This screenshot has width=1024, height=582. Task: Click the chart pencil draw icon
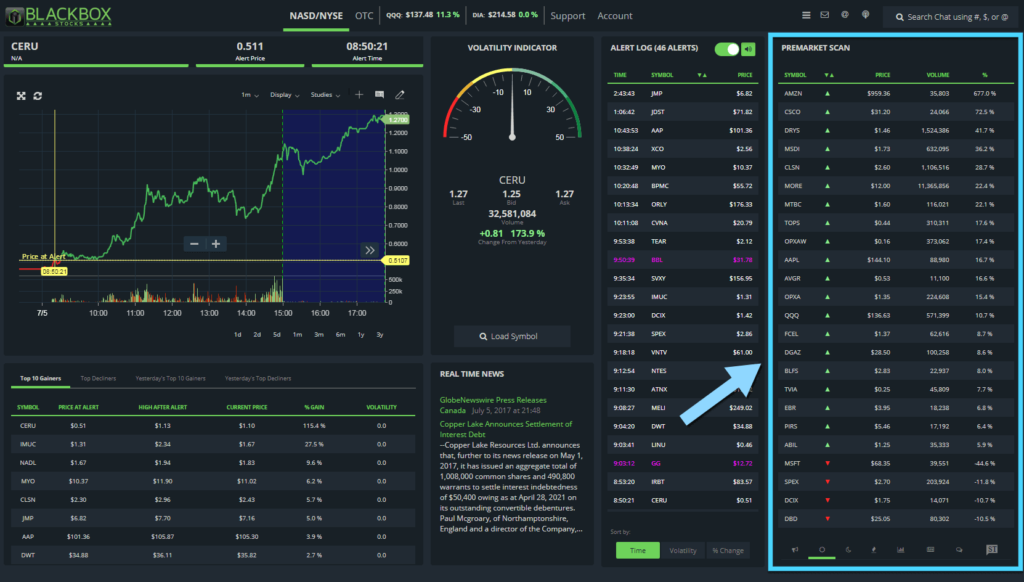point(400,95)
